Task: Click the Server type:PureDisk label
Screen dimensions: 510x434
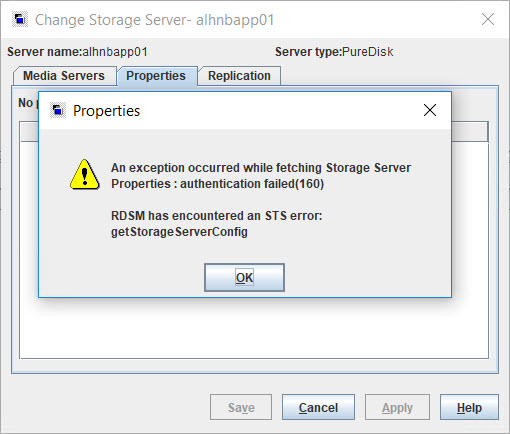Action: pyautogui.click(x=334, y=52)
